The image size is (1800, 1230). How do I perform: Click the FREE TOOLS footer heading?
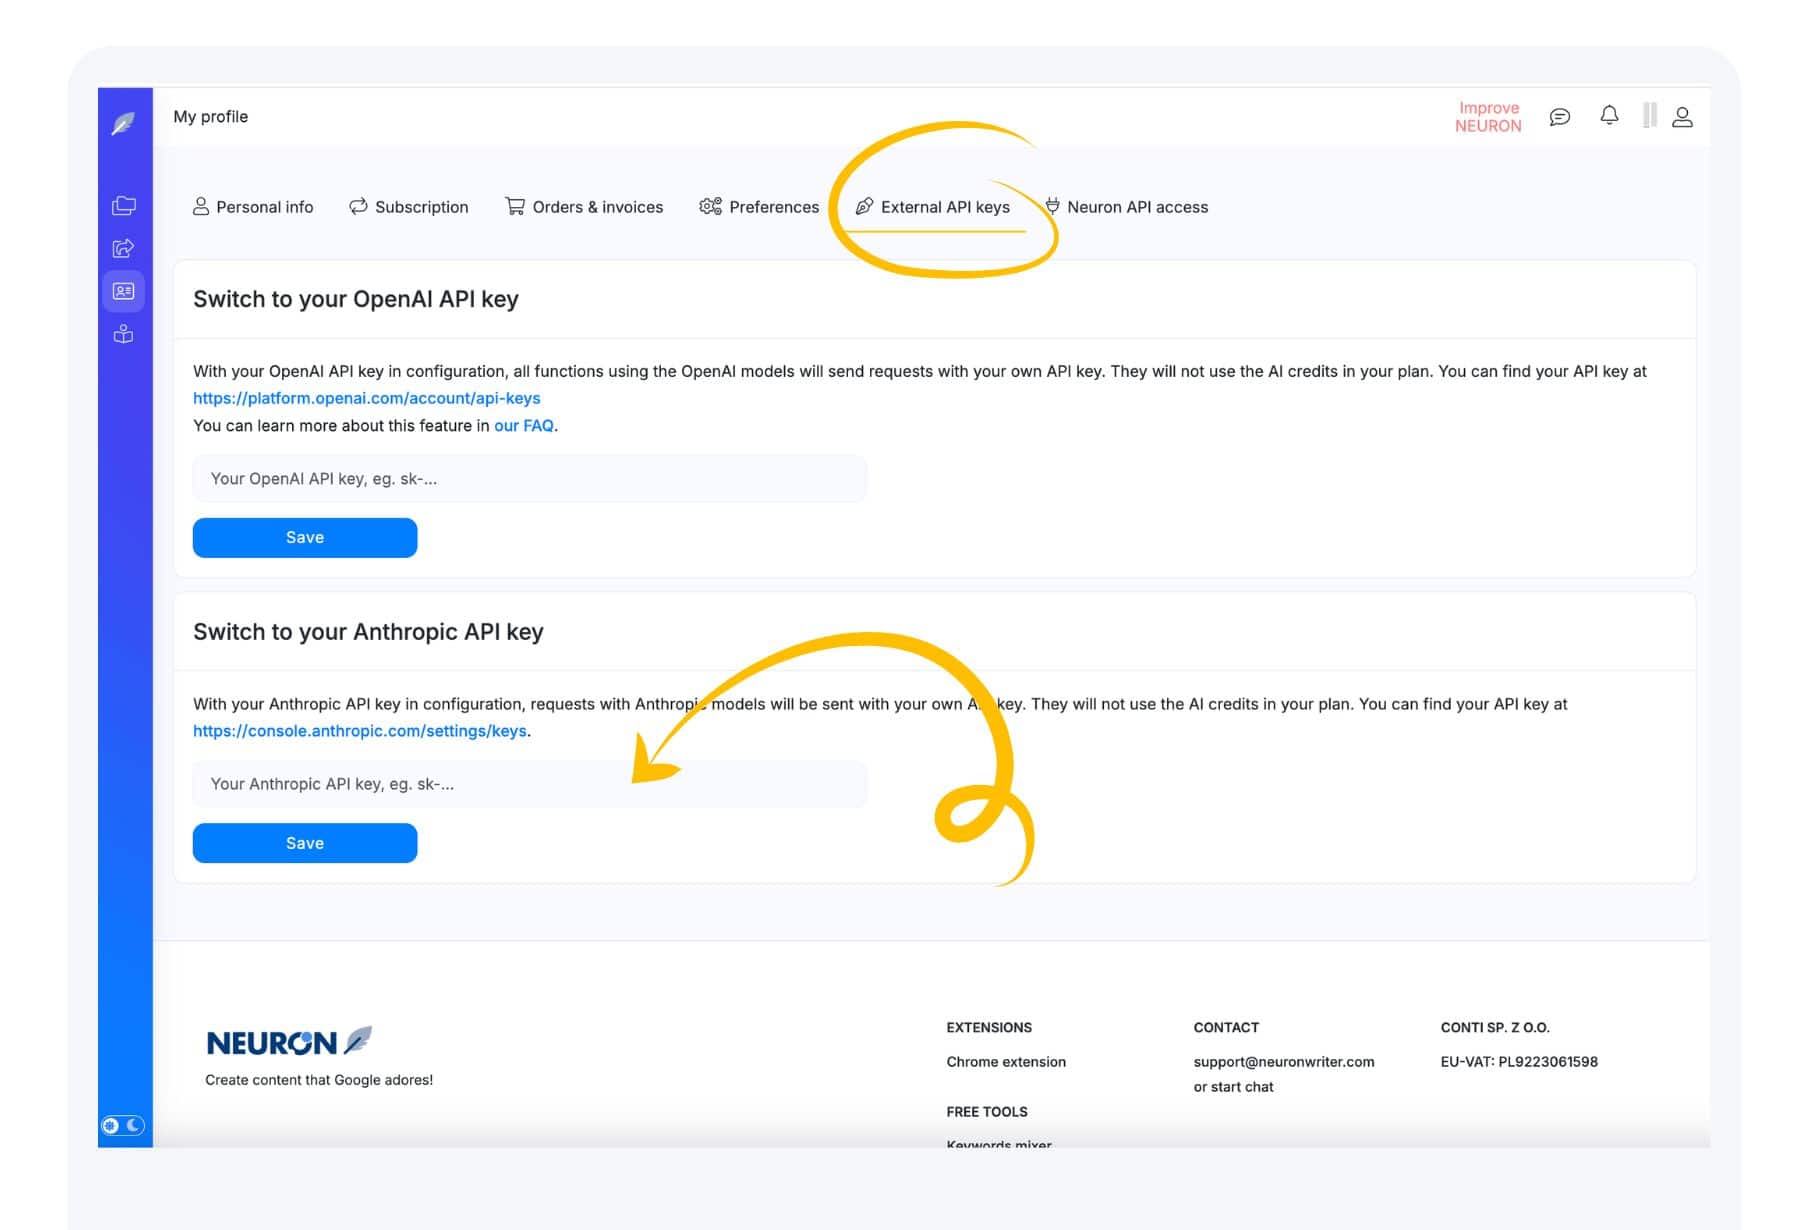click(x=987, y=1112)
